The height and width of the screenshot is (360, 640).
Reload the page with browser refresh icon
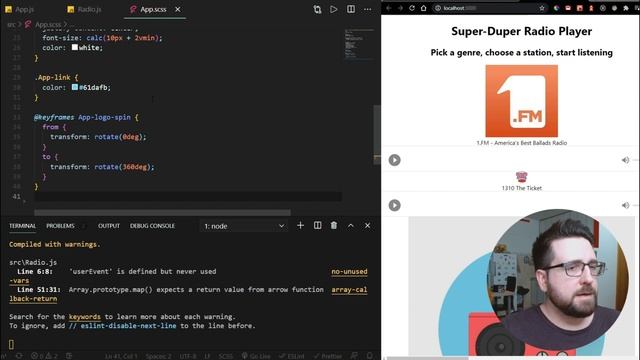[x=412, y=8]
